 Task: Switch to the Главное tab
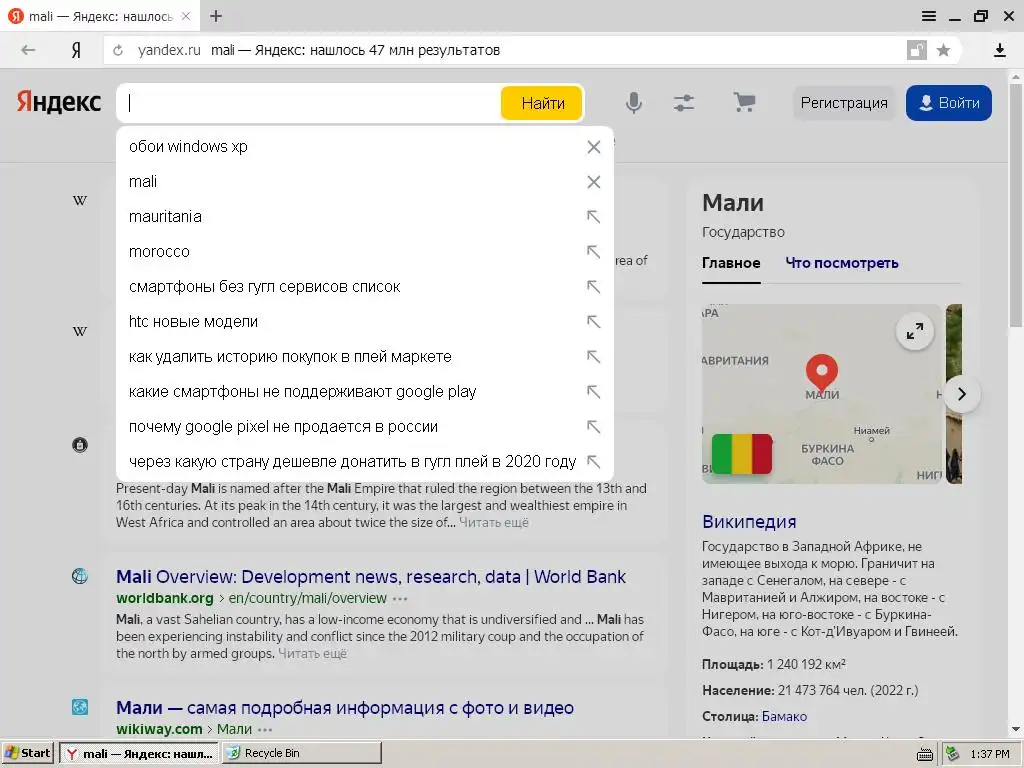[731, 263]
